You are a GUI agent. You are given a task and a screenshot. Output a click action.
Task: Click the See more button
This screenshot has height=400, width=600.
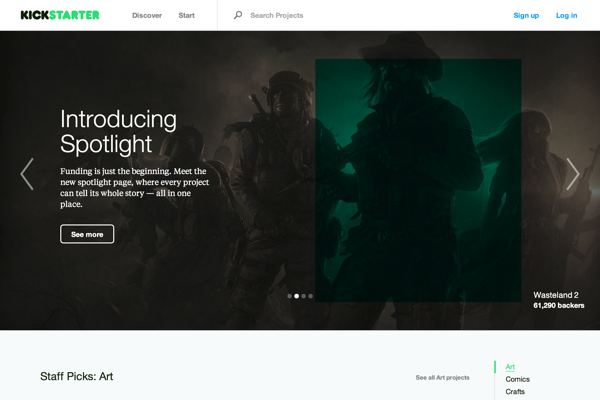pyautogui.click(x=87, y=234)
